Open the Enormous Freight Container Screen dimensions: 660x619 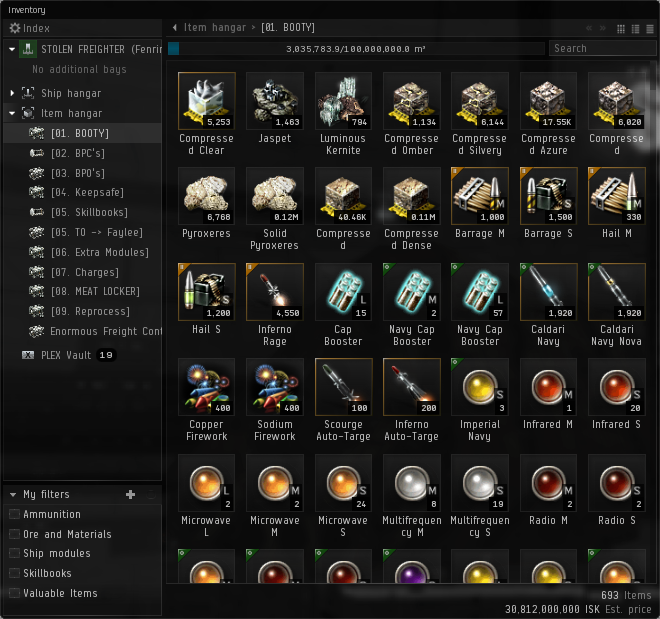[82, 332]
